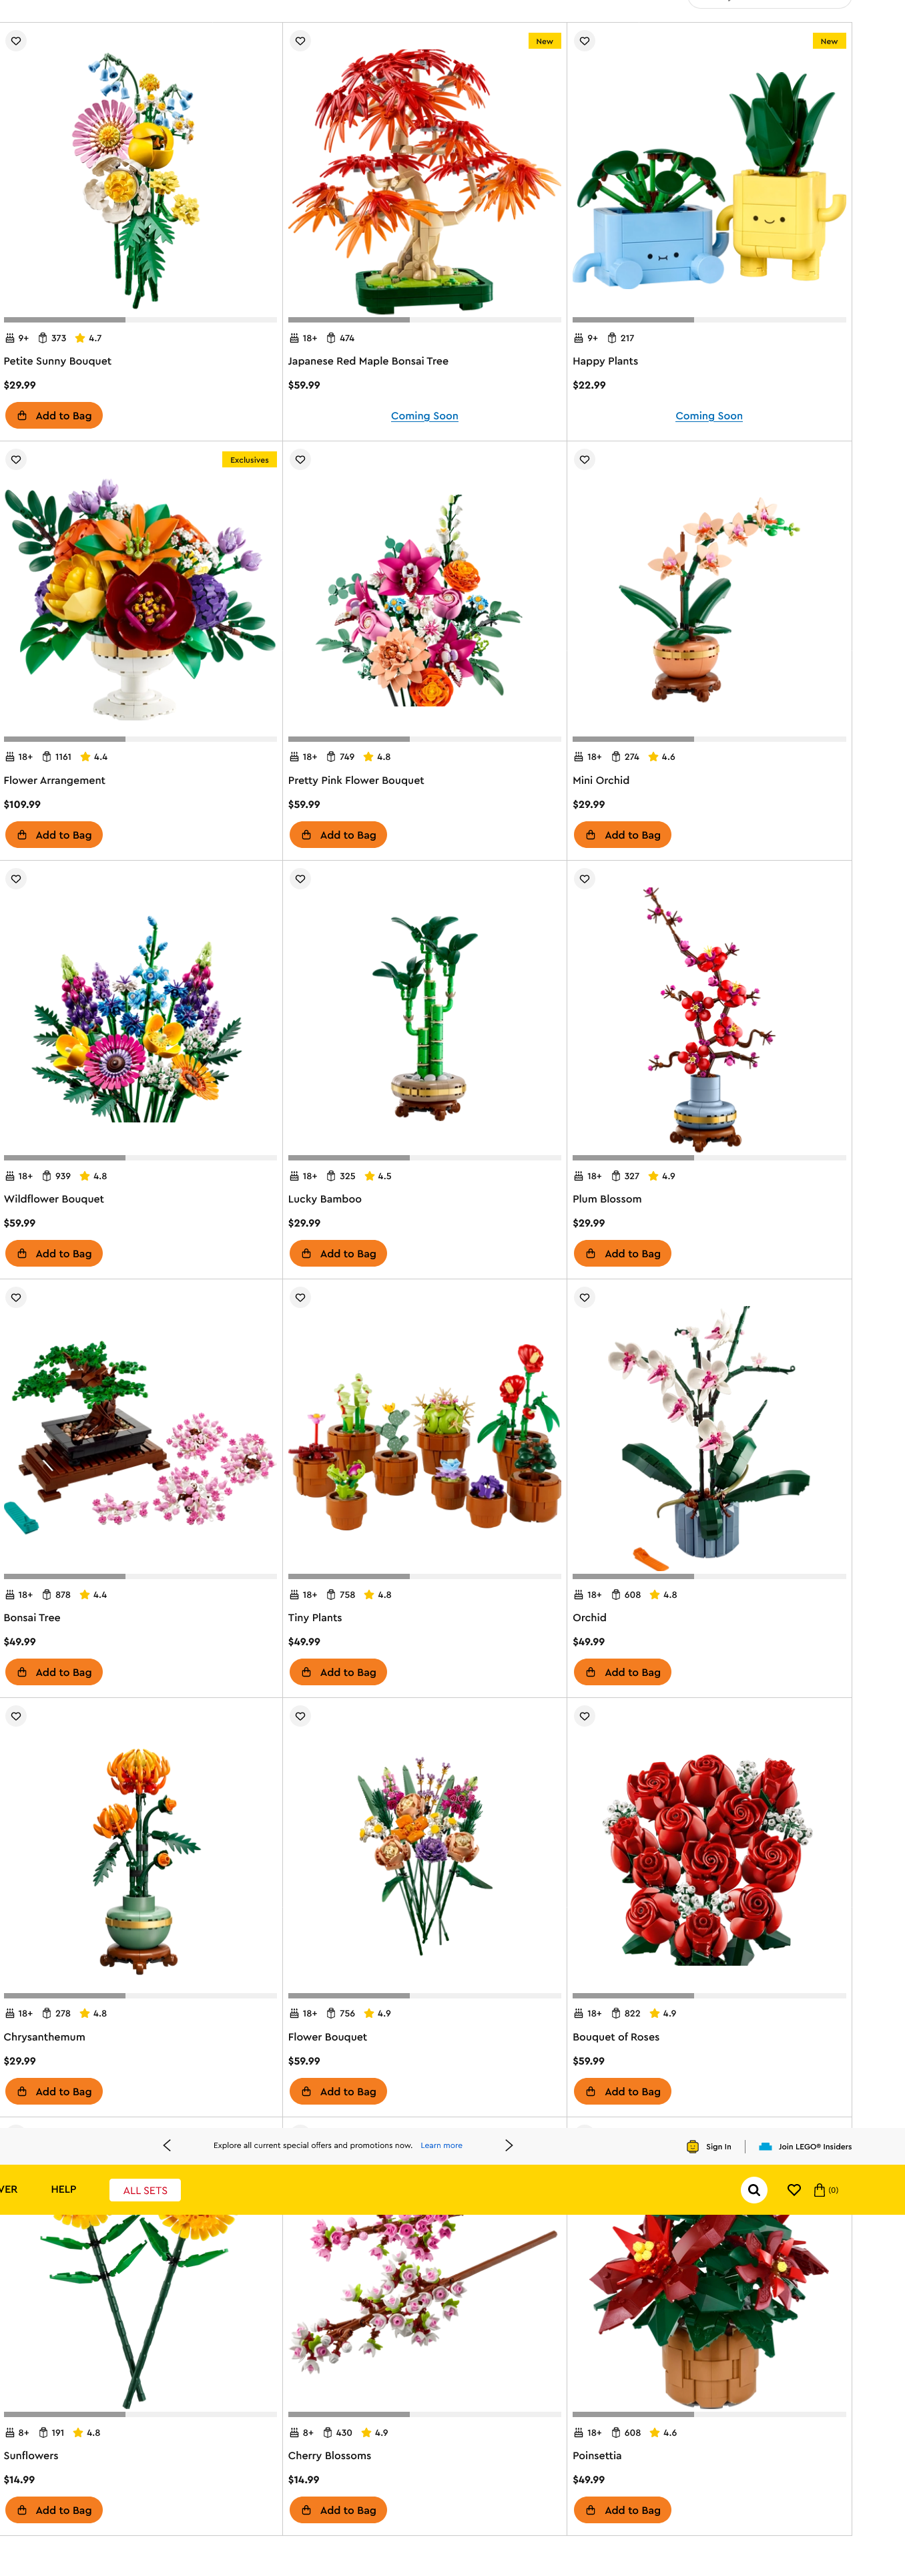Open the search magnifier icon
The height and width of the screenshot is (2576, 905).
coord(754,2189)
